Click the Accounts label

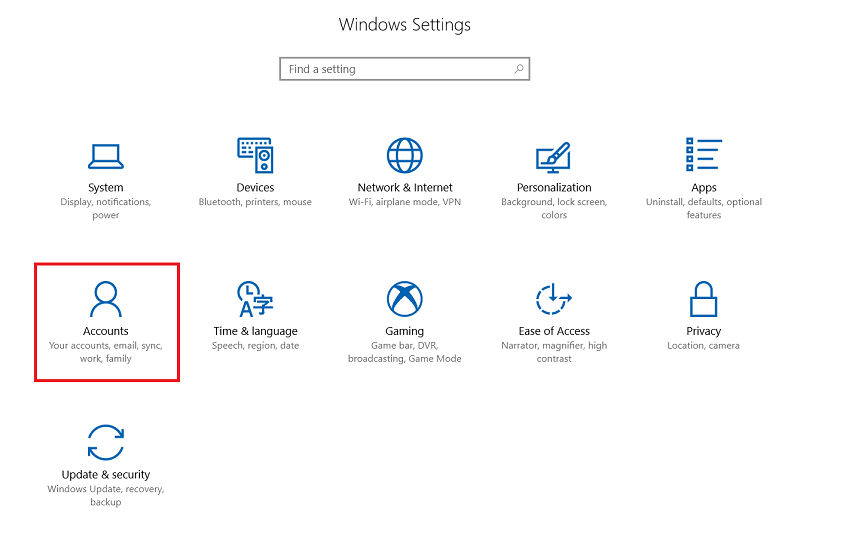[106, 331]
